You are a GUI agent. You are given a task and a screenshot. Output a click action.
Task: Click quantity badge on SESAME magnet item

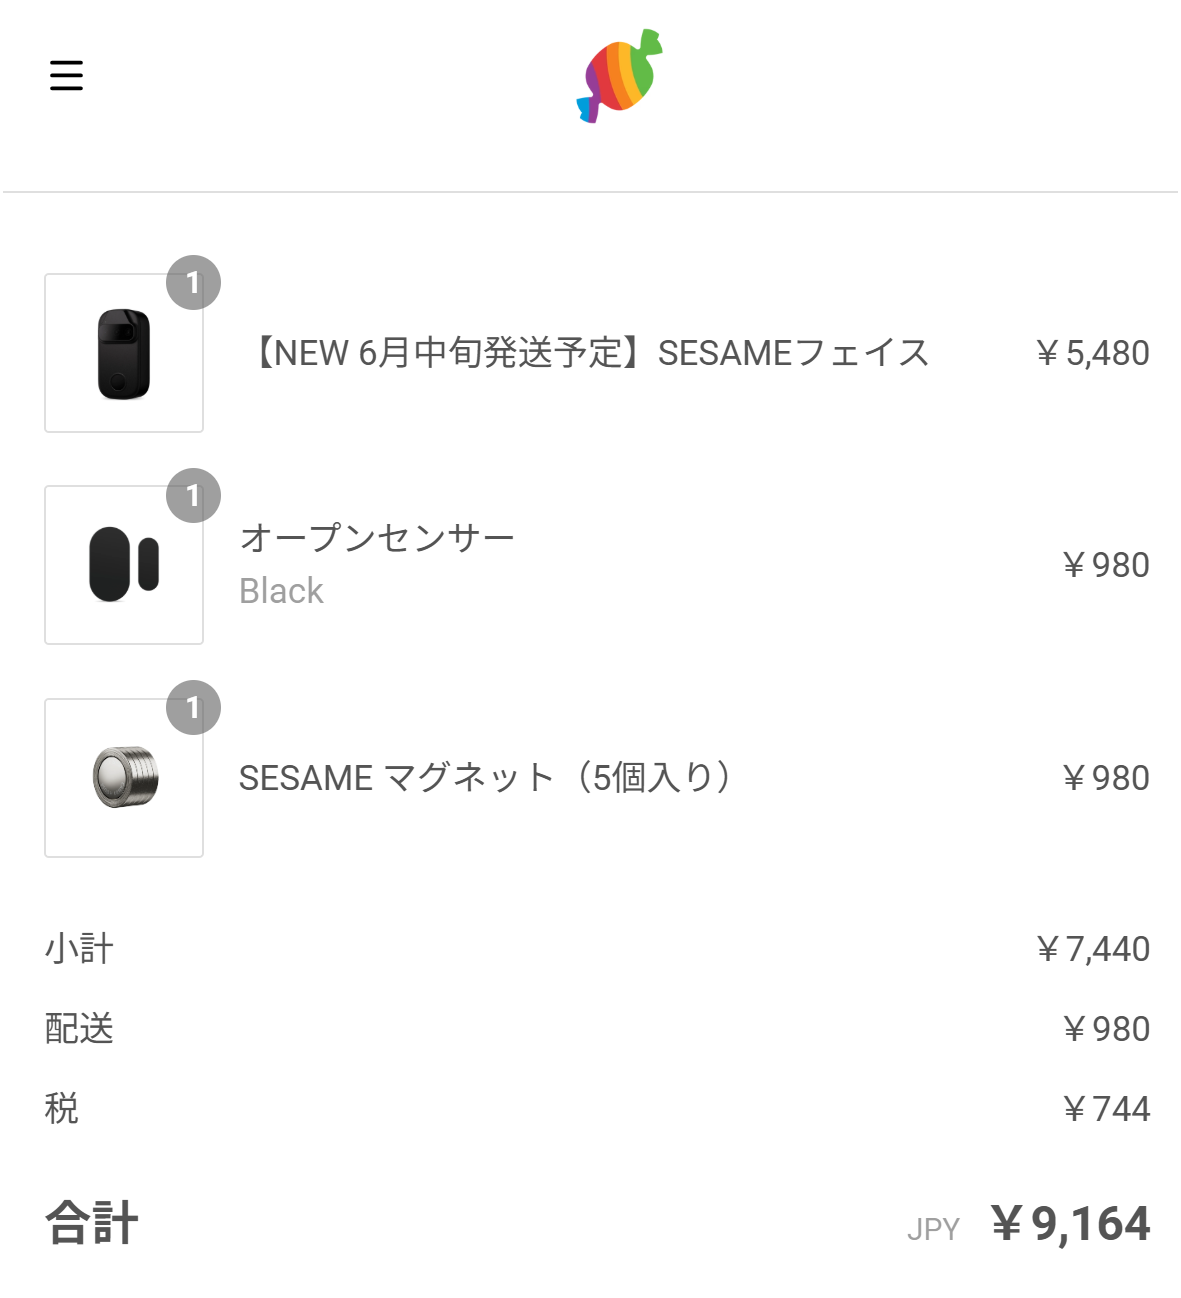tap(193, 708)
